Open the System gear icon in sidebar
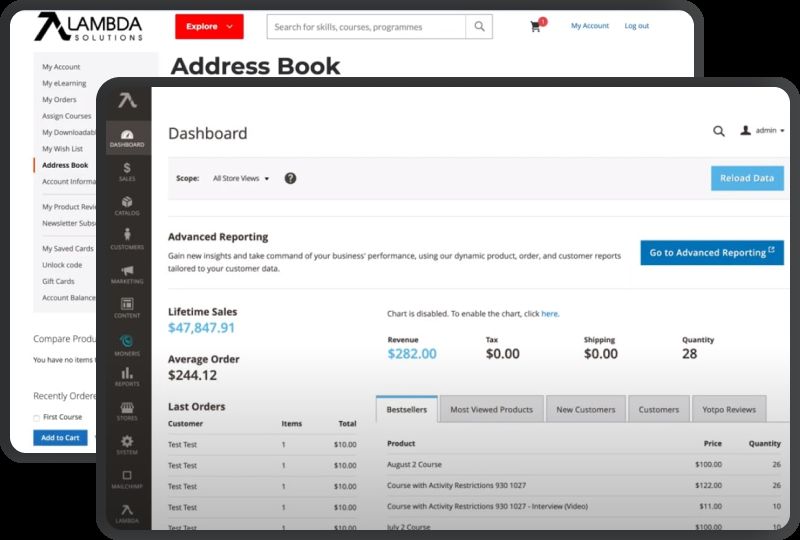Image resolution: width=800 pixels, height=540 pixels. coord(127,444)
